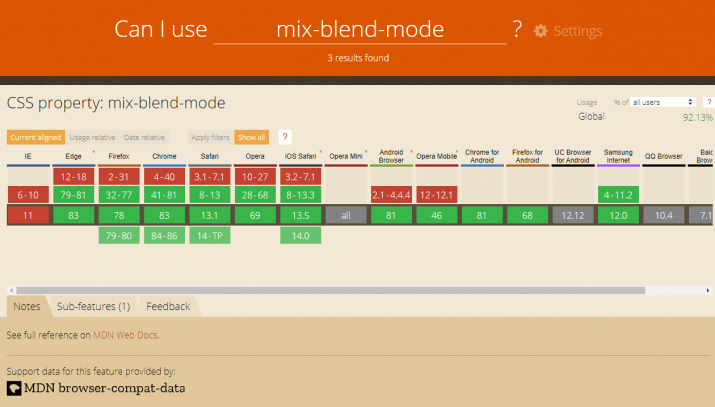Open the Notes tab
Image resolution: width=715 pixels, height=407 pixels.
point(27,306)
